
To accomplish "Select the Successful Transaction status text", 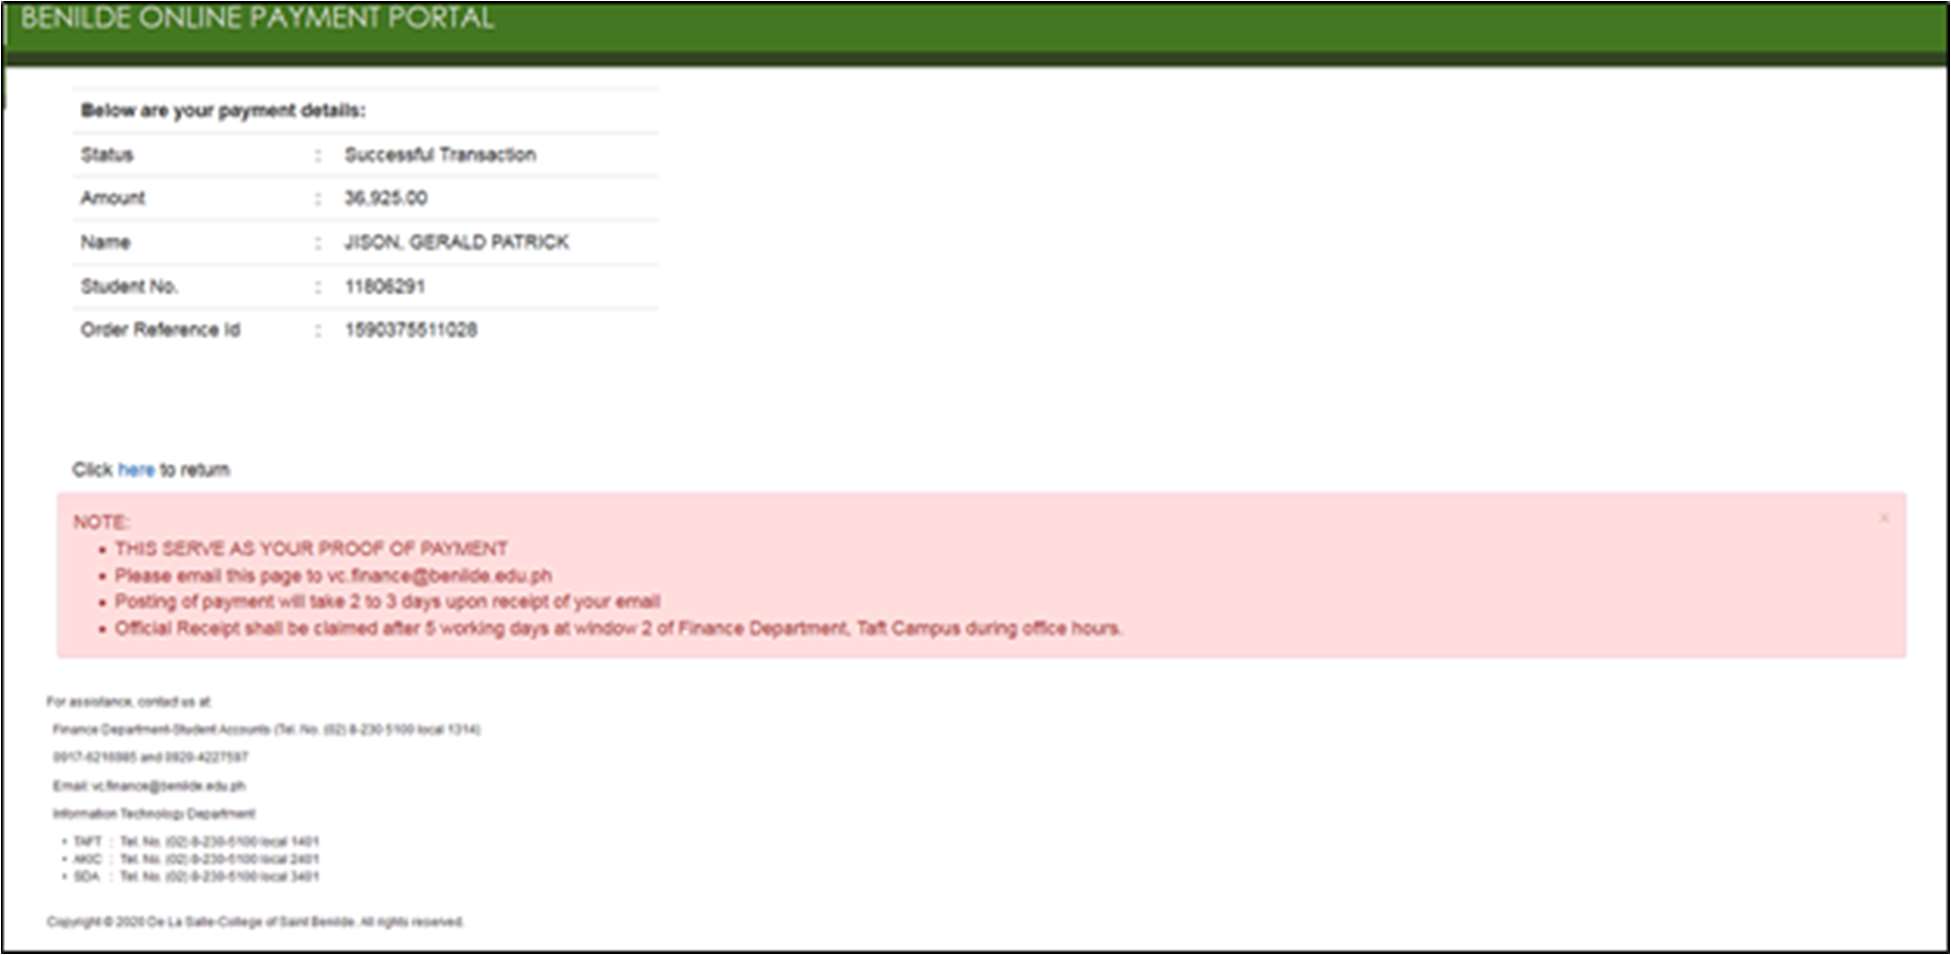I will pos(440,154).
